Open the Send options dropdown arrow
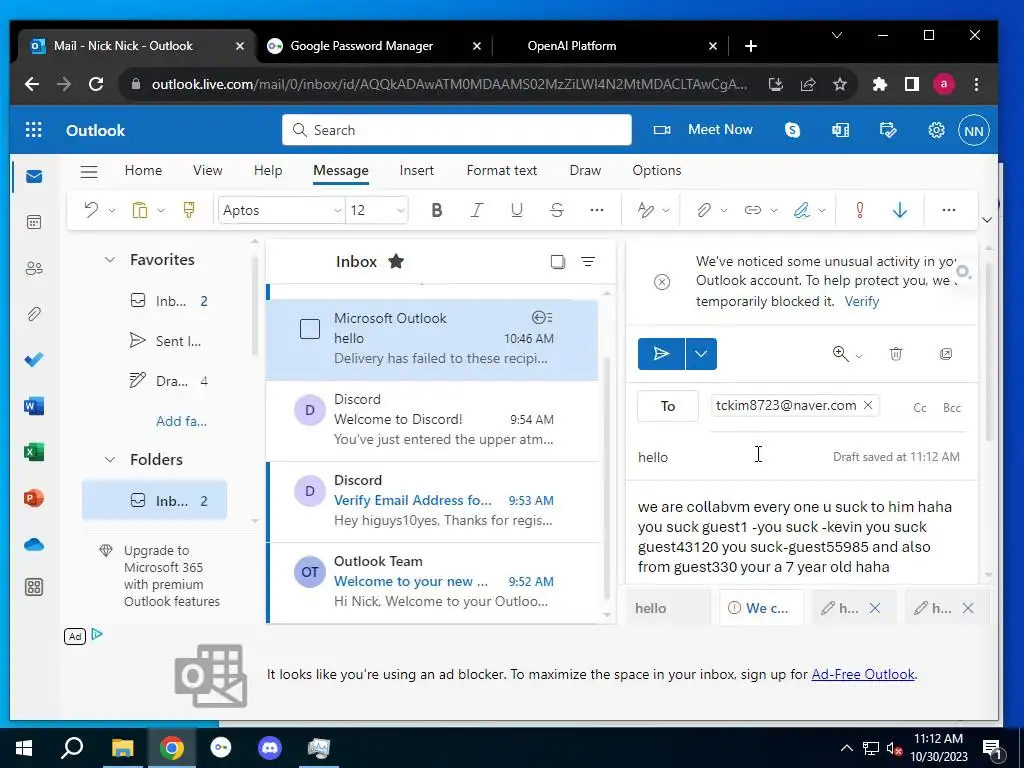 (701, 354)
